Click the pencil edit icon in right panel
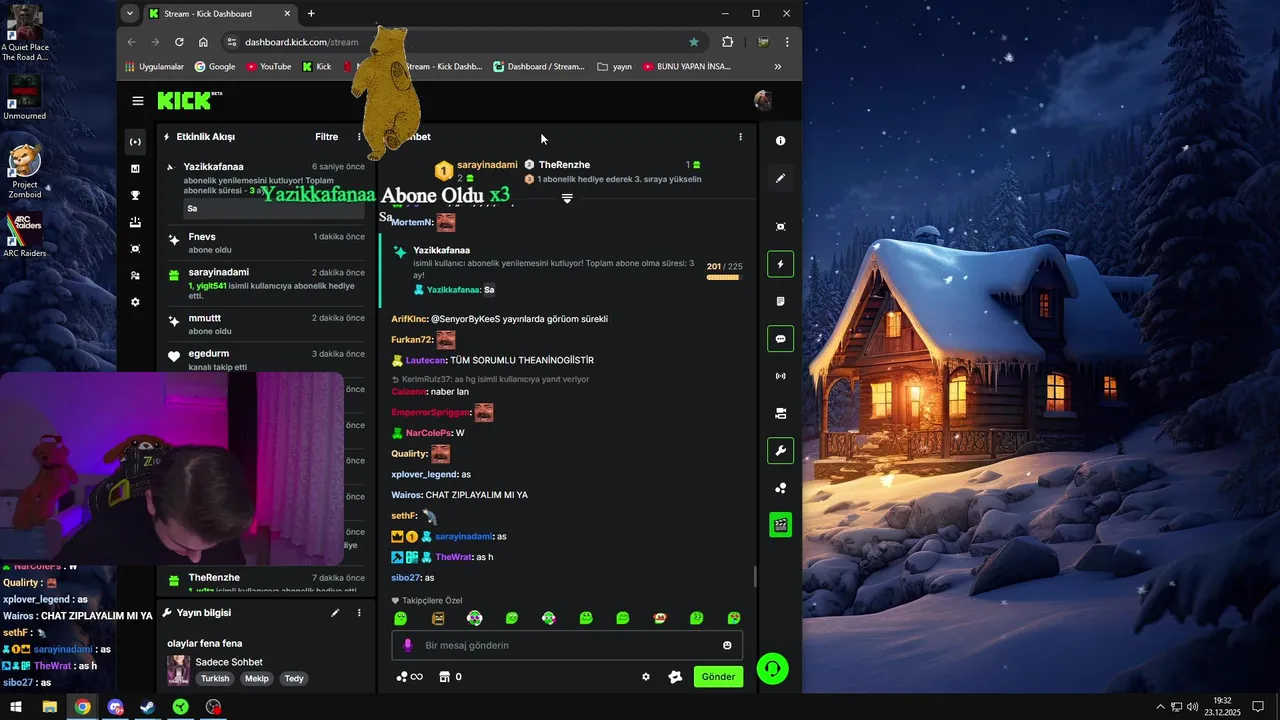This screenshot has height=720, width=1280. [781, 178]
